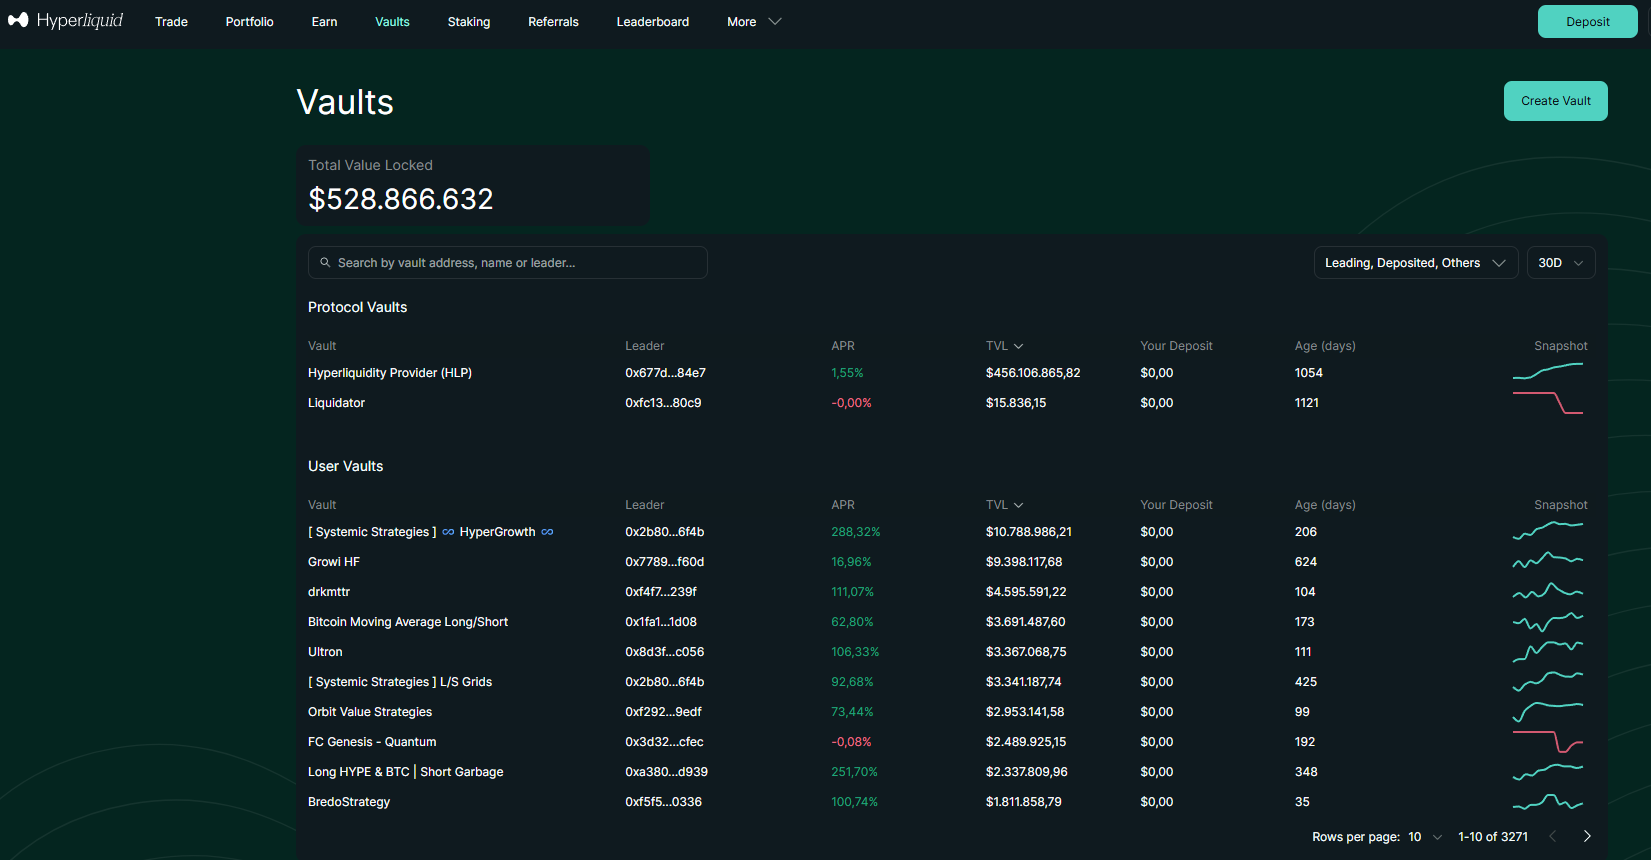Click leader address 0x8d3f...c056
The height and width of the screenshot is (860, 1651).
coord(665,652)
